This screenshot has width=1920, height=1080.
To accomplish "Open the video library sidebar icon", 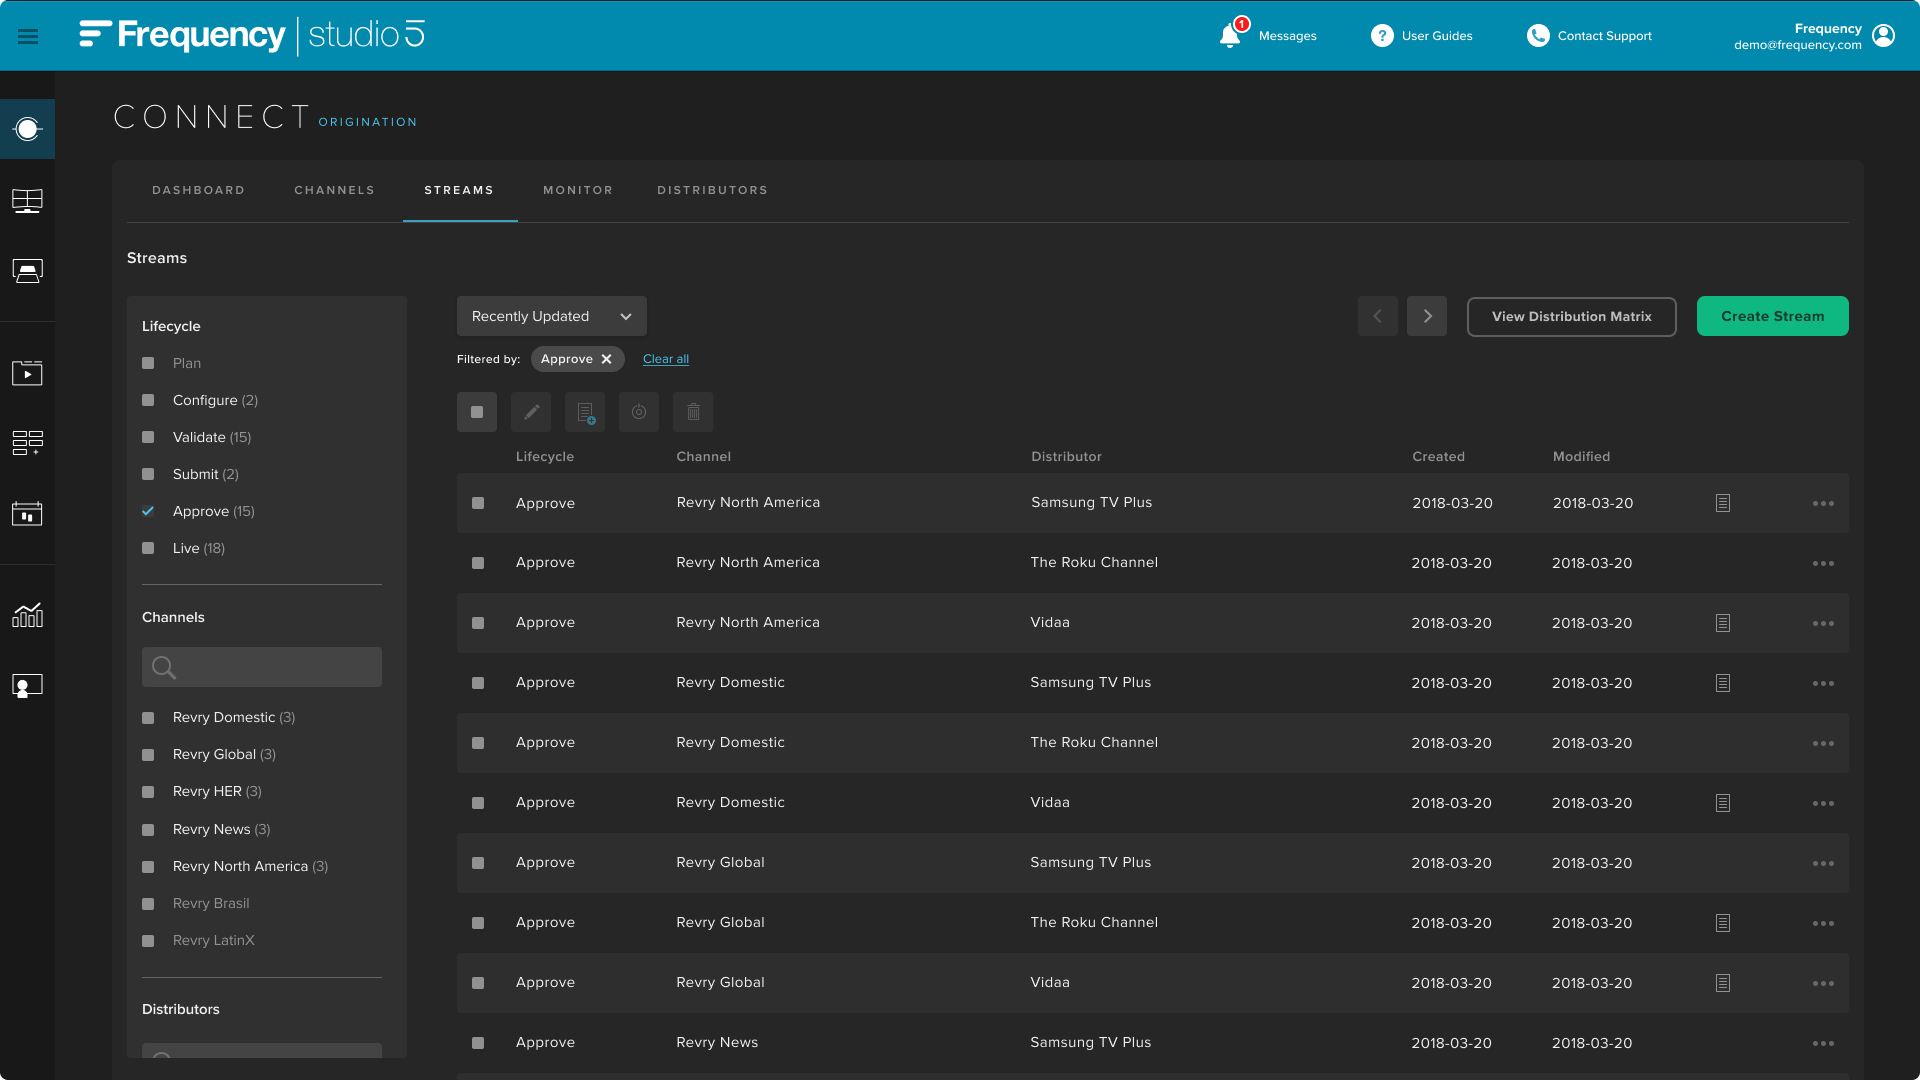I will tap(27, 373).
